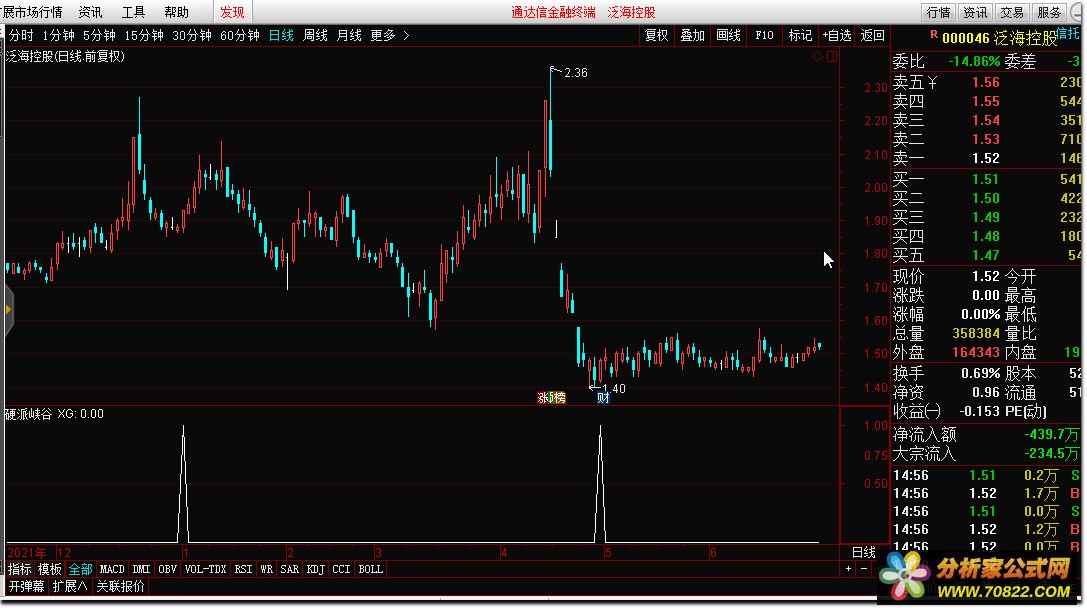The image size is (1087, 608).
Task: Click the 指标 tab at bottom
Action: (x=19, y=569)
